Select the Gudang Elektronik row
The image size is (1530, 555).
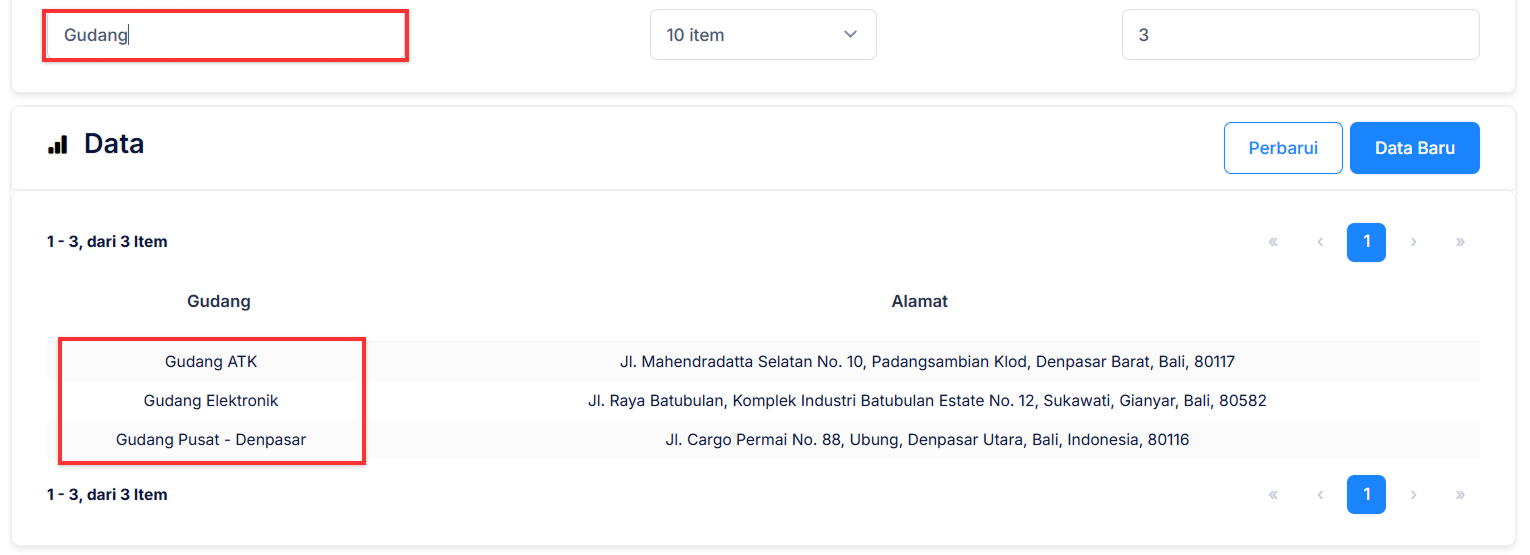click(211, 401)
